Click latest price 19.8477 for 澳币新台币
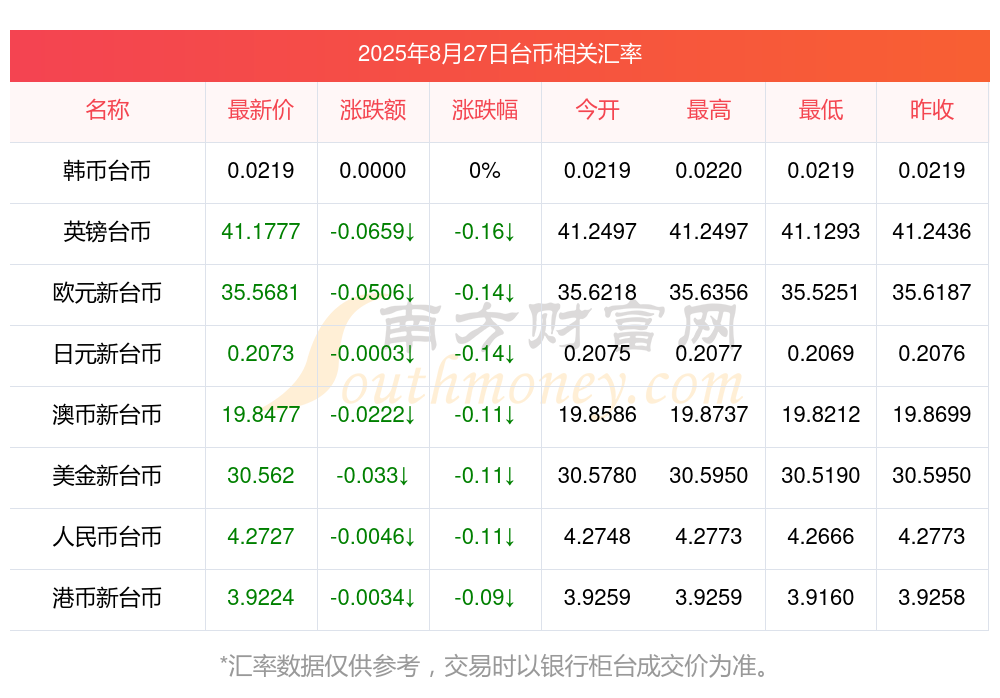The height and width of the screenshot is (698, 1000). tap(260, 415)
